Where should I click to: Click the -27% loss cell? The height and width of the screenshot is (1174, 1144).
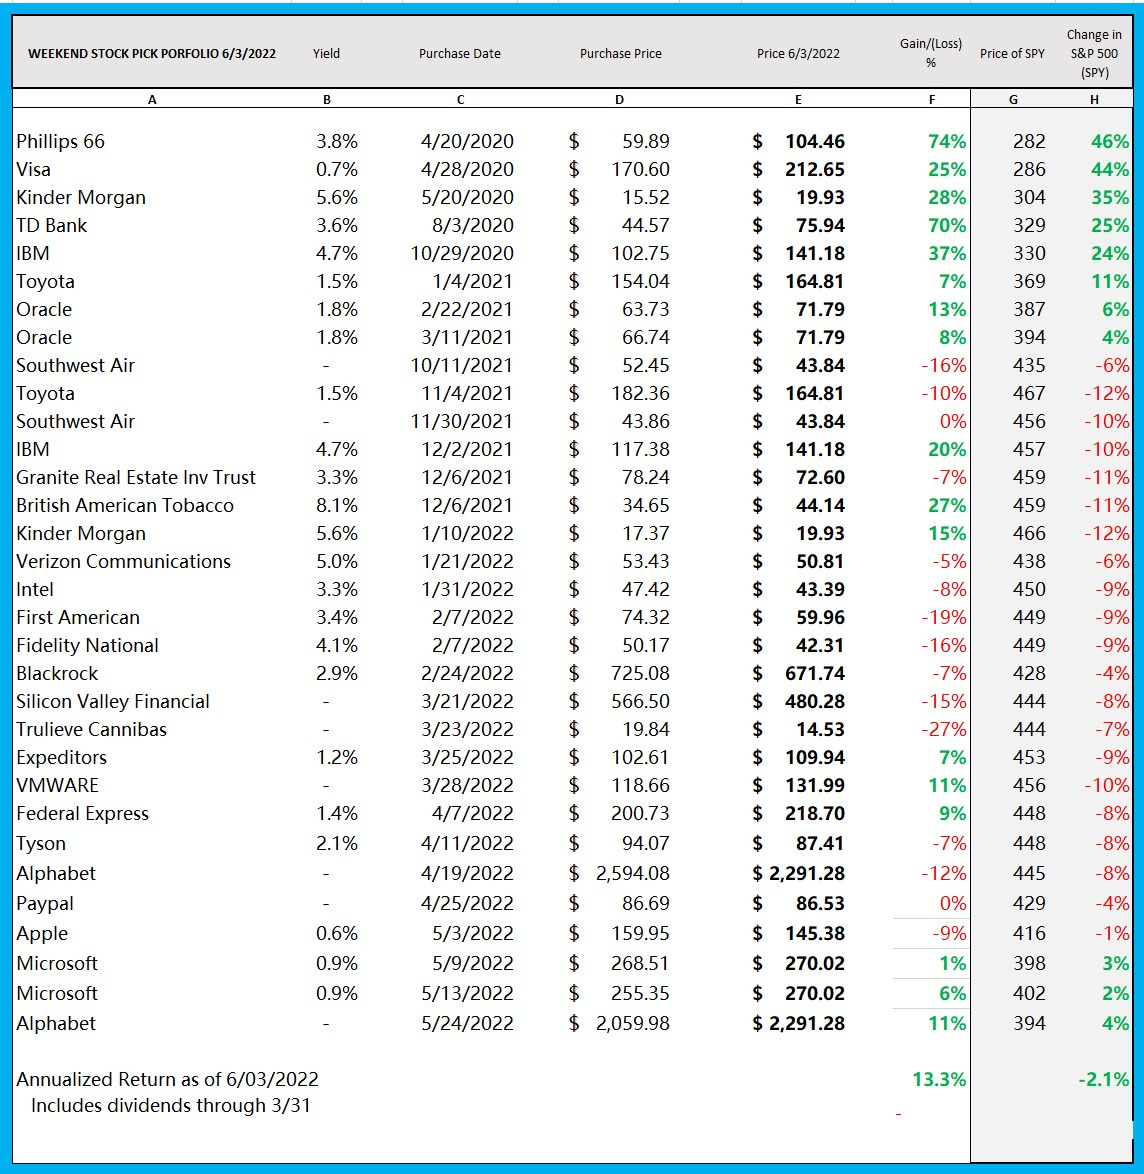(944, 729)
